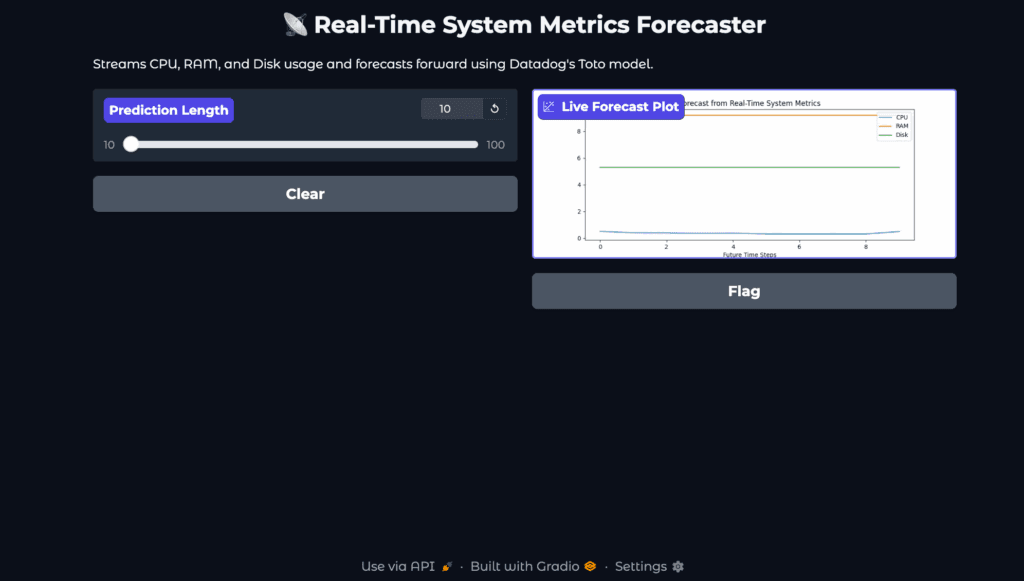The width and height of the screenshot is (1024, 581).
Task: Open the Settings link in the footer
Action: [641, 567]
